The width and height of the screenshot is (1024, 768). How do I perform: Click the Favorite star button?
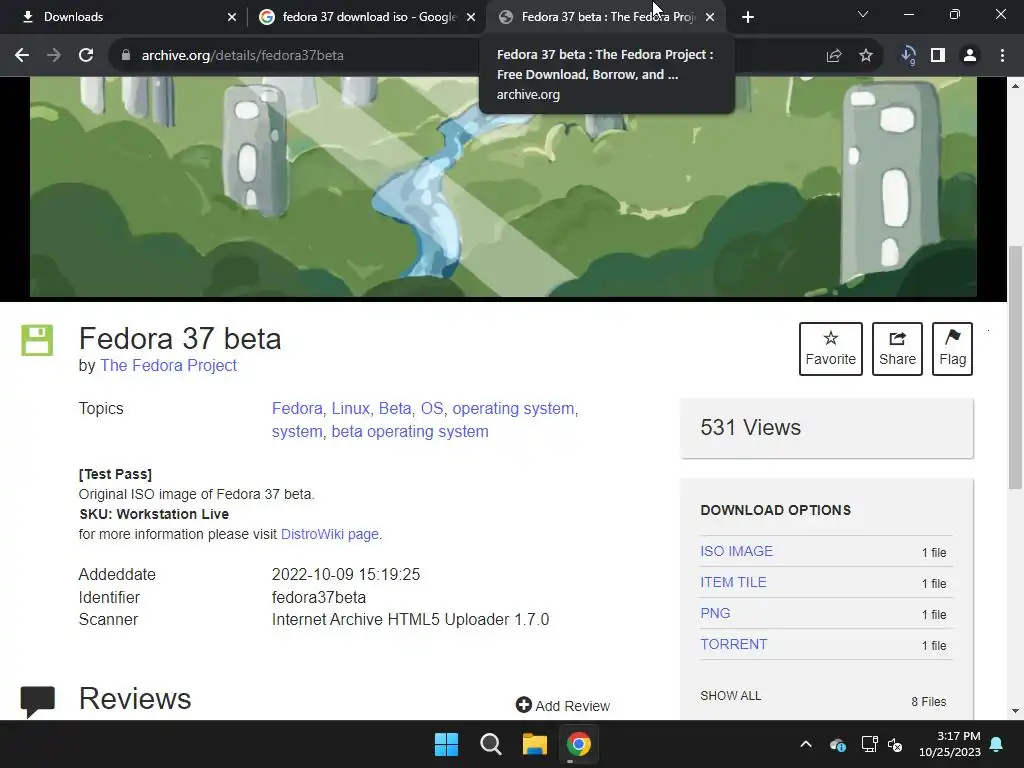click(x=831, y=349)
